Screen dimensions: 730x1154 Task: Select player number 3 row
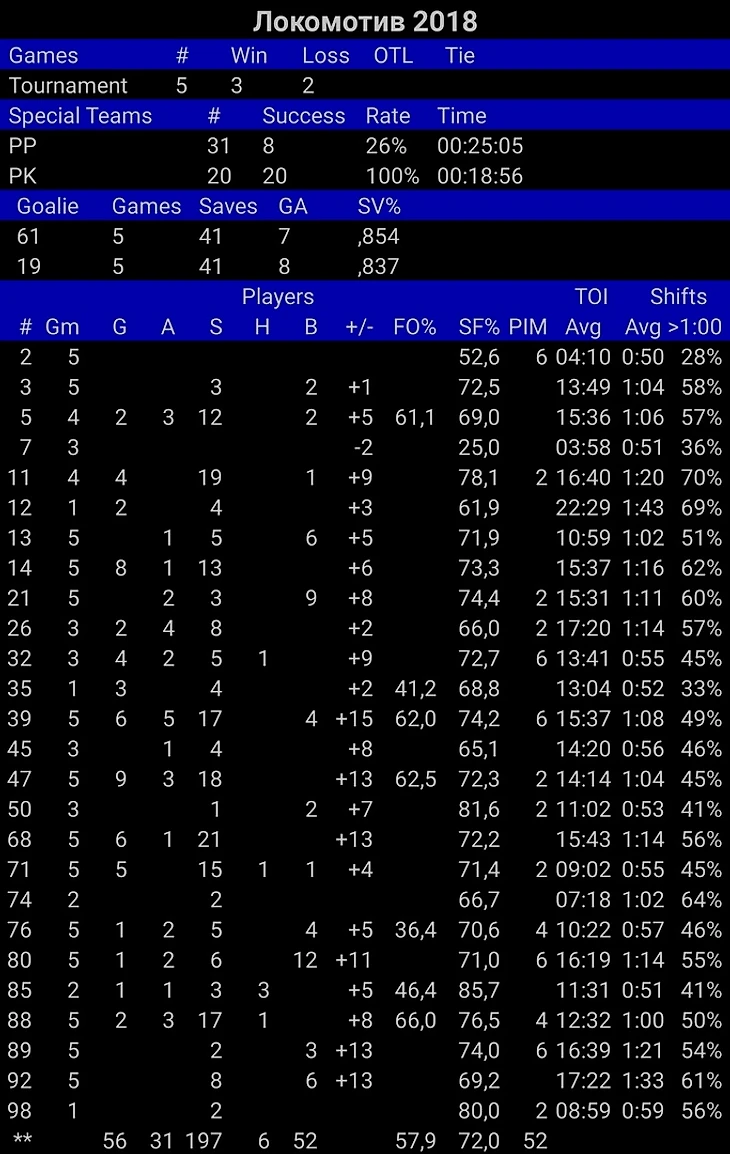[x=365, y=387]
